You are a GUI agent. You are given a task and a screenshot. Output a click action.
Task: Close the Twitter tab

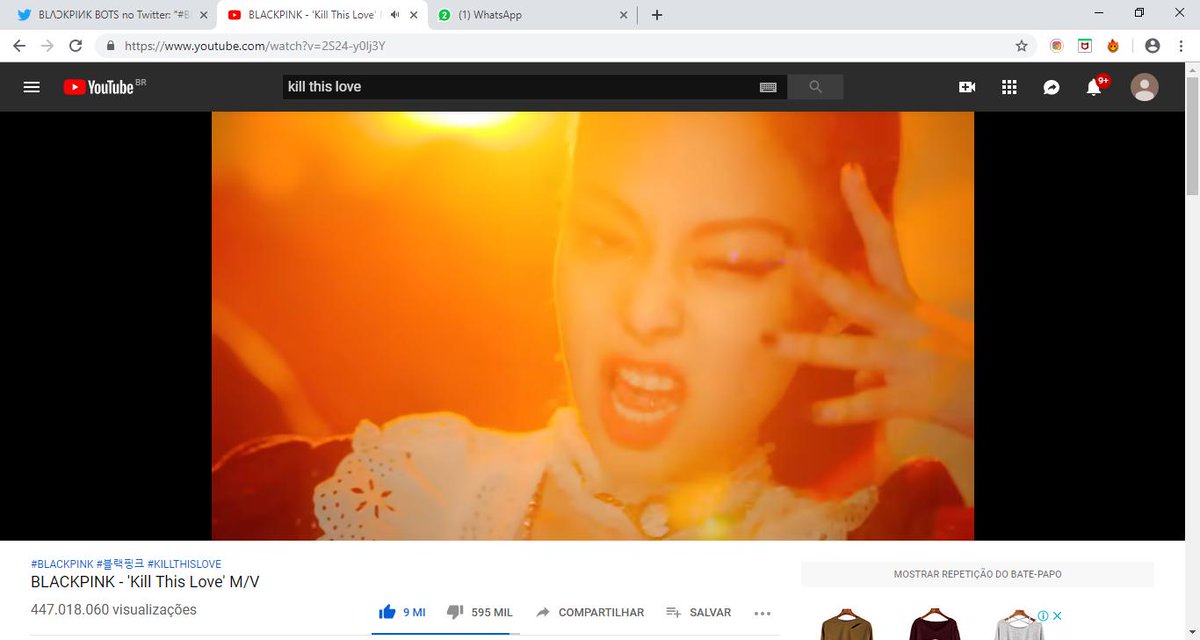point(204,15)
